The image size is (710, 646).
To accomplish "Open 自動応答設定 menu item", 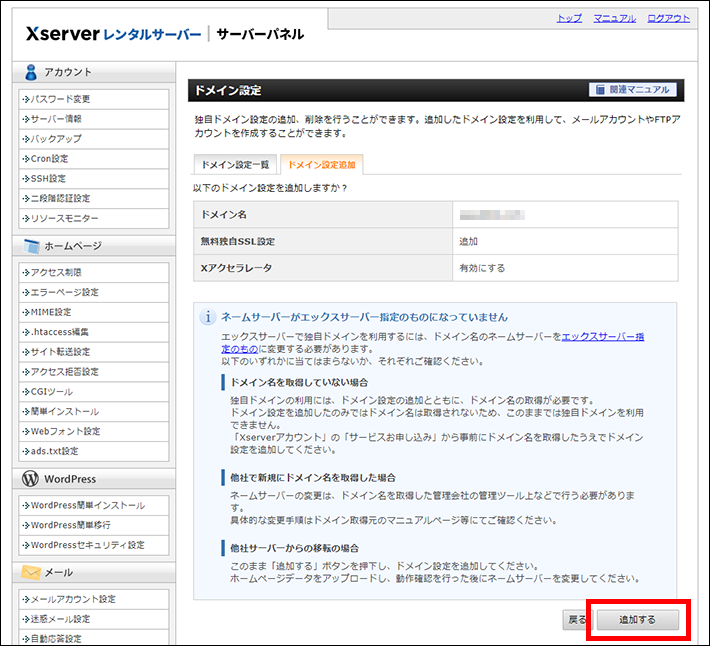I will (94, 637).
